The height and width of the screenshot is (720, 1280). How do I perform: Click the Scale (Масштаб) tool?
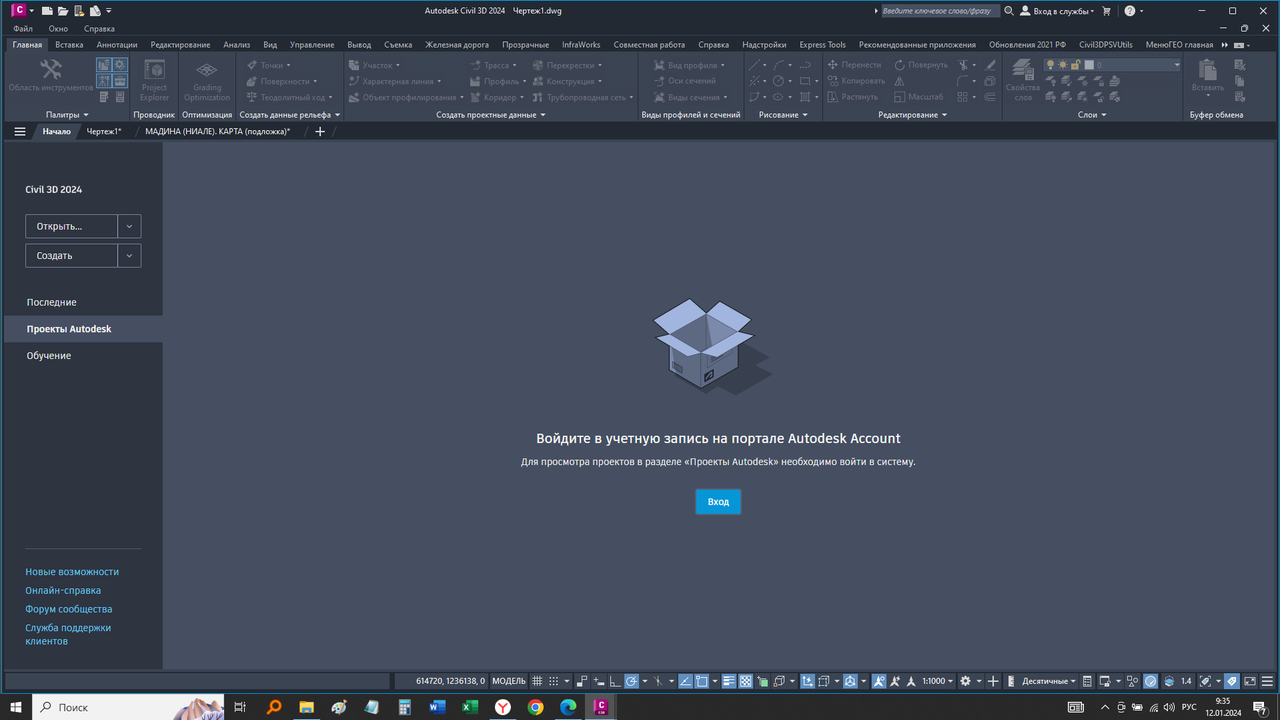[919, 97]
